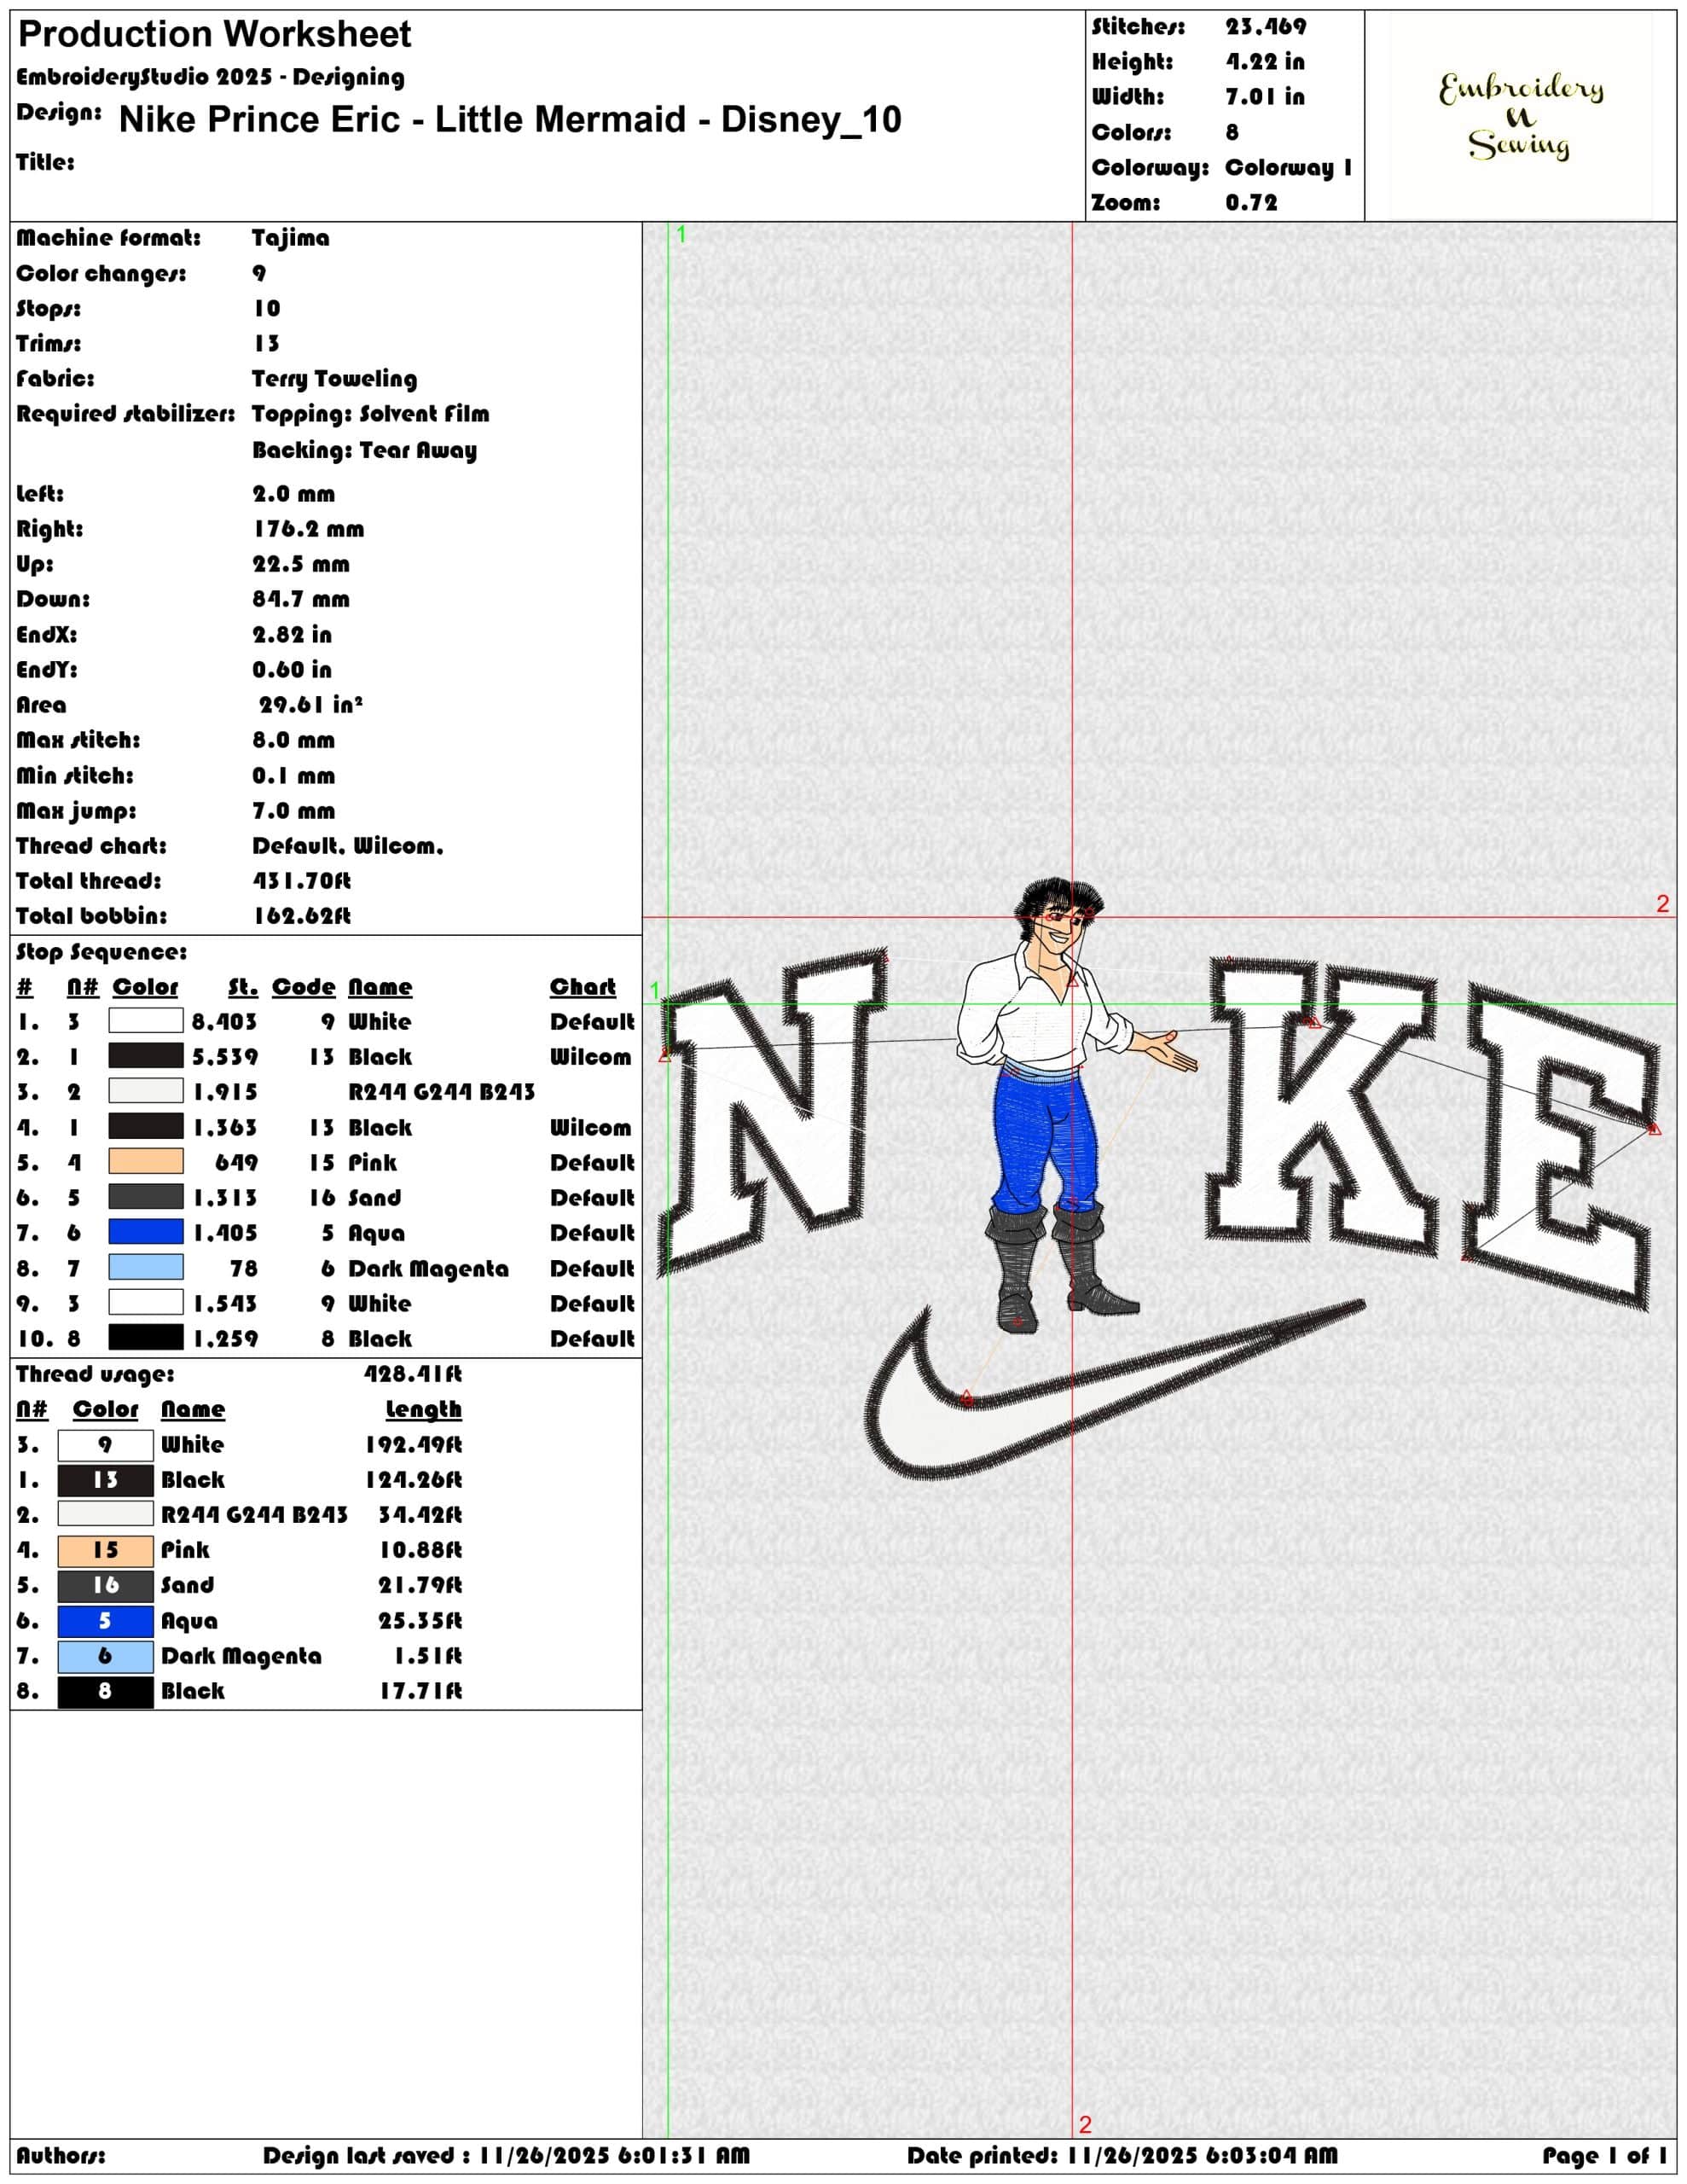Click the stitches value '23,469'
Viewport: 1687px width, 2184px height.
pos(1266,27)
